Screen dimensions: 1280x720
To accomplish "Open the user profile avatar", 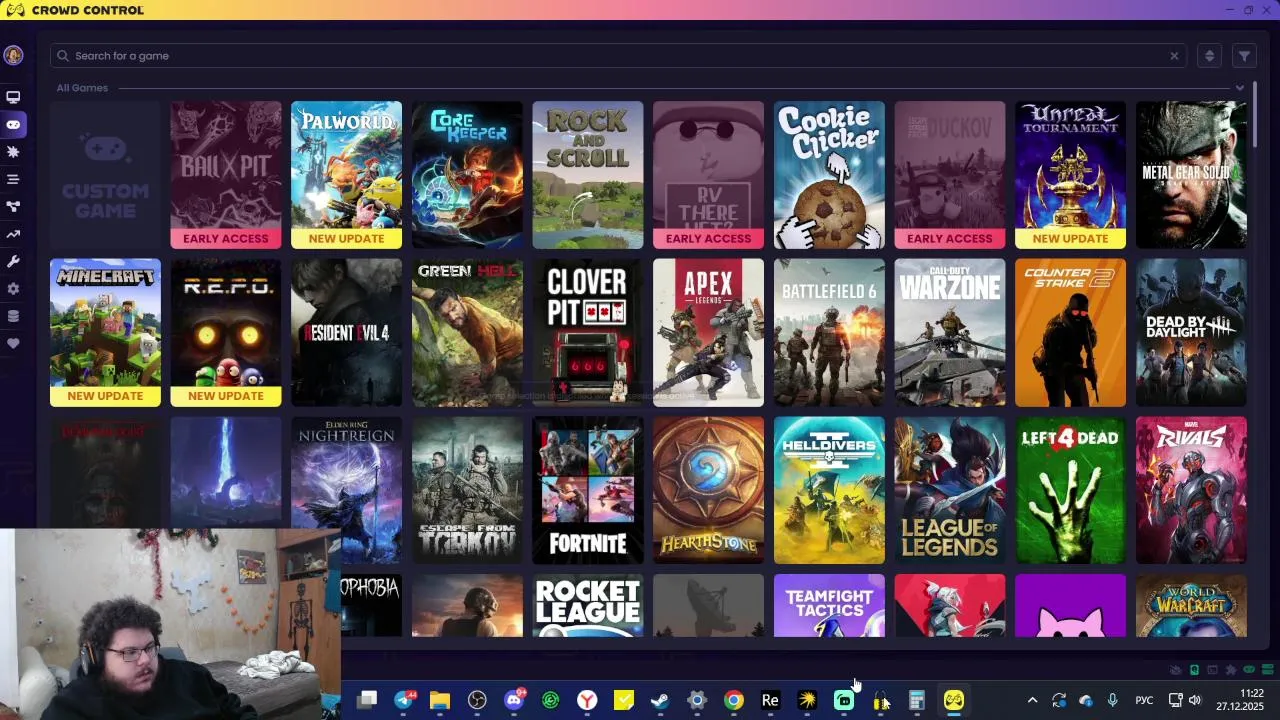I will (x=13, y=55).
